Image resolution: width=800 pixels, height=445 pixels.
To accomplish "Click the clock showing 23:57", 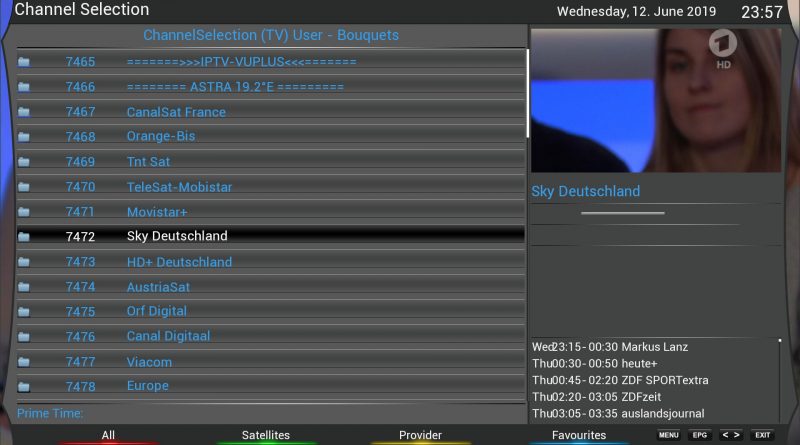I will [x=762, y=12].
